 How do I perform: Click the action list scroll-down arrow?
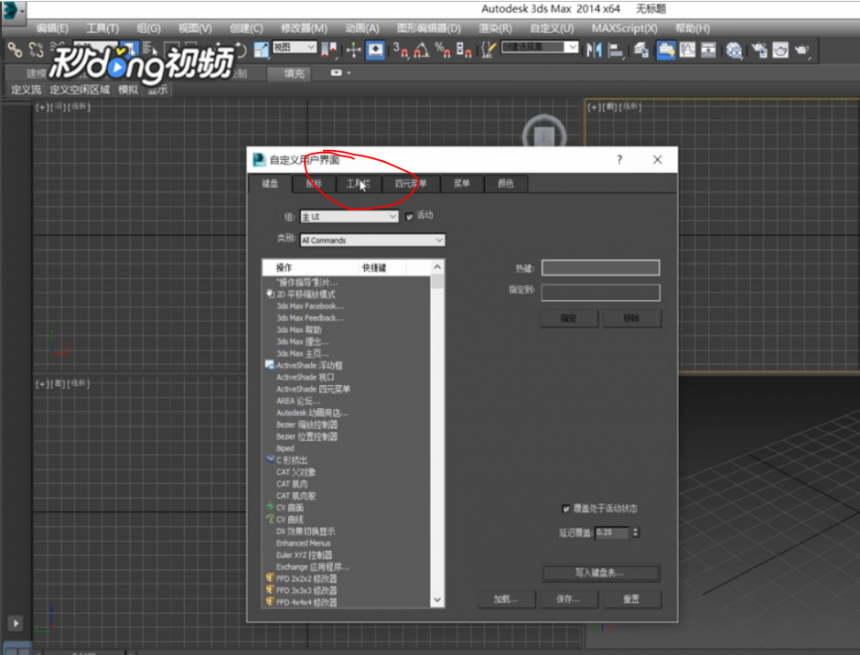tap(437, 600)
